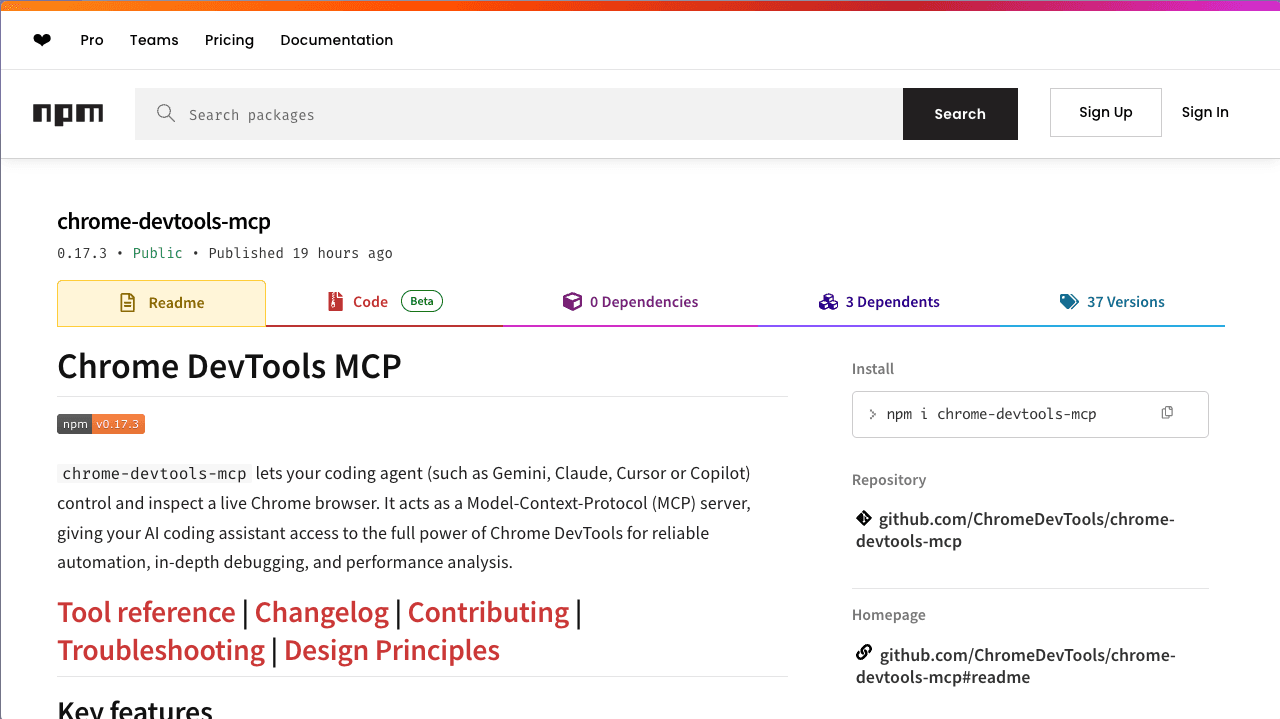Viewport: 1280px width, 719px height.
Task: Open Documentation in the top menu
Action: 336,40
